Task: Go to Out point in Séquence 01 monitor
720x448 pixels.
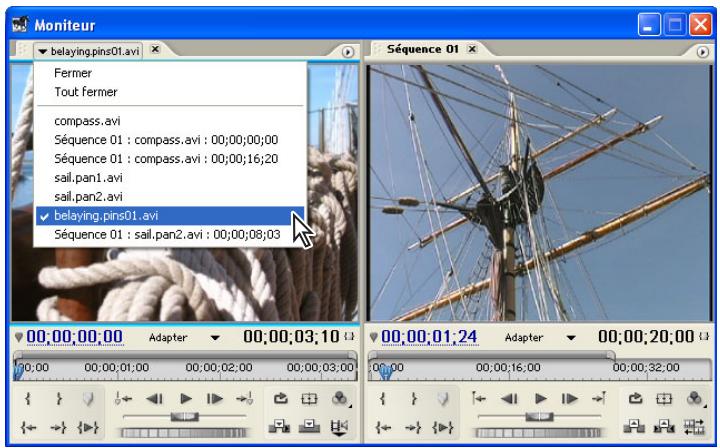Action: (x=413, y=427)
